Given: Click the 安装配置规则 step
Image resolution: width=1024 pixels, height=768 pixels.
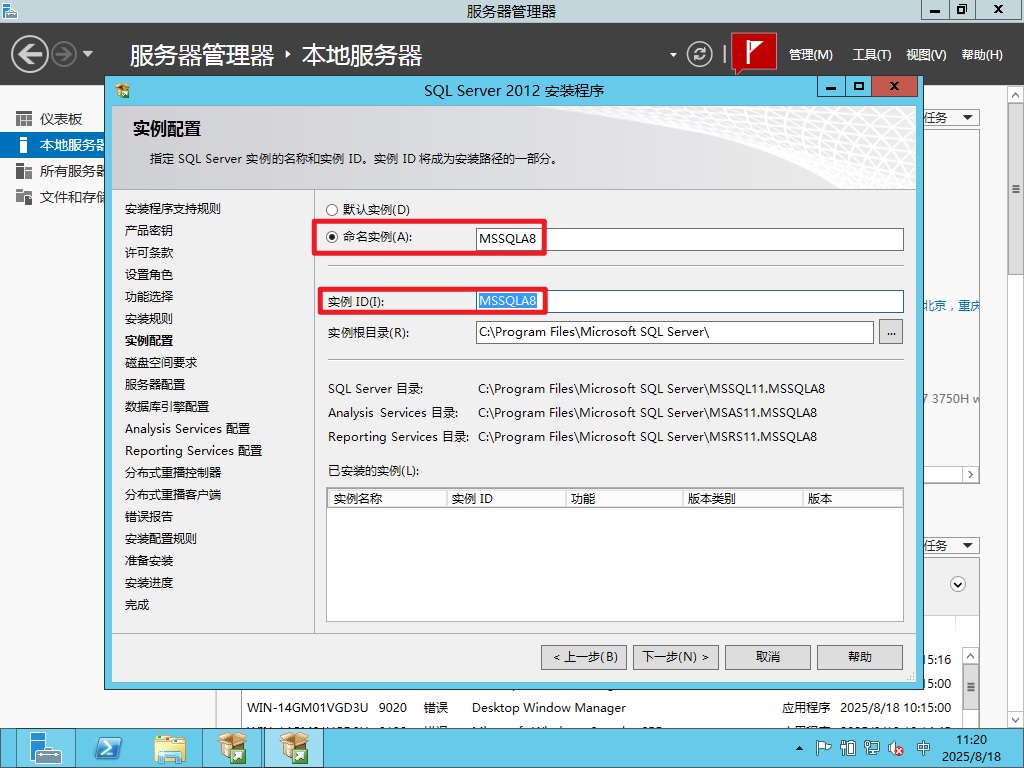Looking at the screenshot, I should 161,539.
